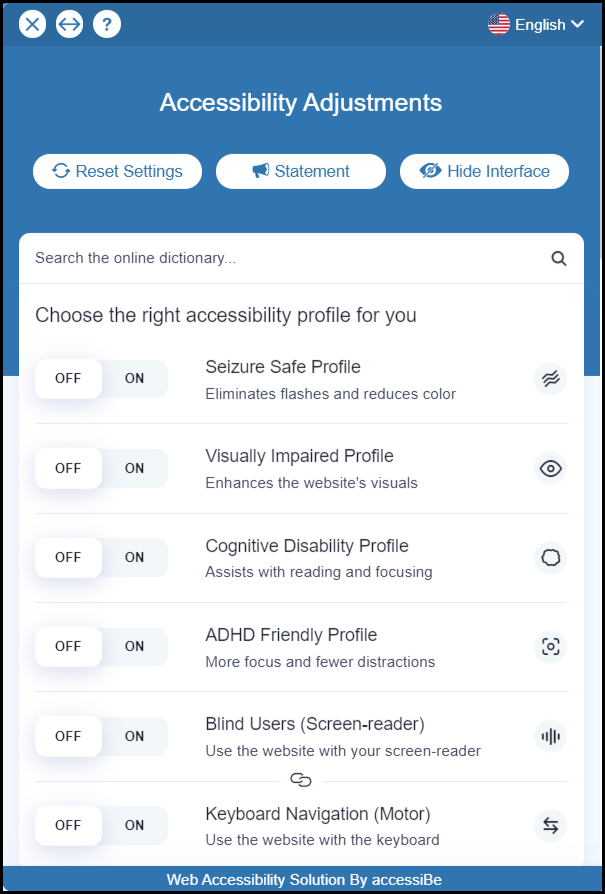This screenshot has width=605, height=894.
Task: Open the English language dropdown
Action: [536, 25]
